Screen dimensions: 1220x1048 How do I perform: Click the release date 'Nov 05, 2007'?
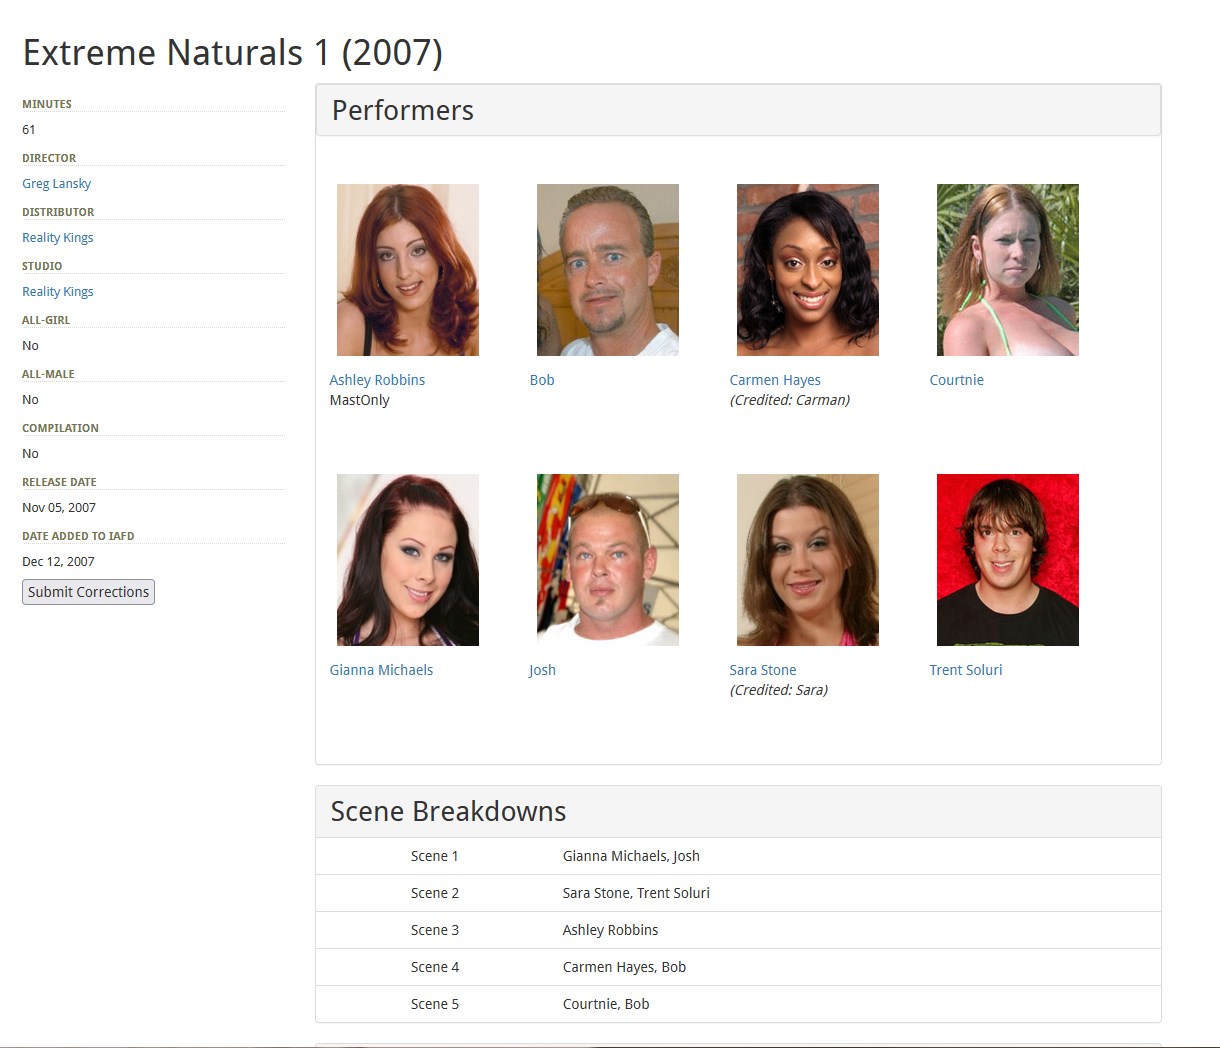pos(59,508)
